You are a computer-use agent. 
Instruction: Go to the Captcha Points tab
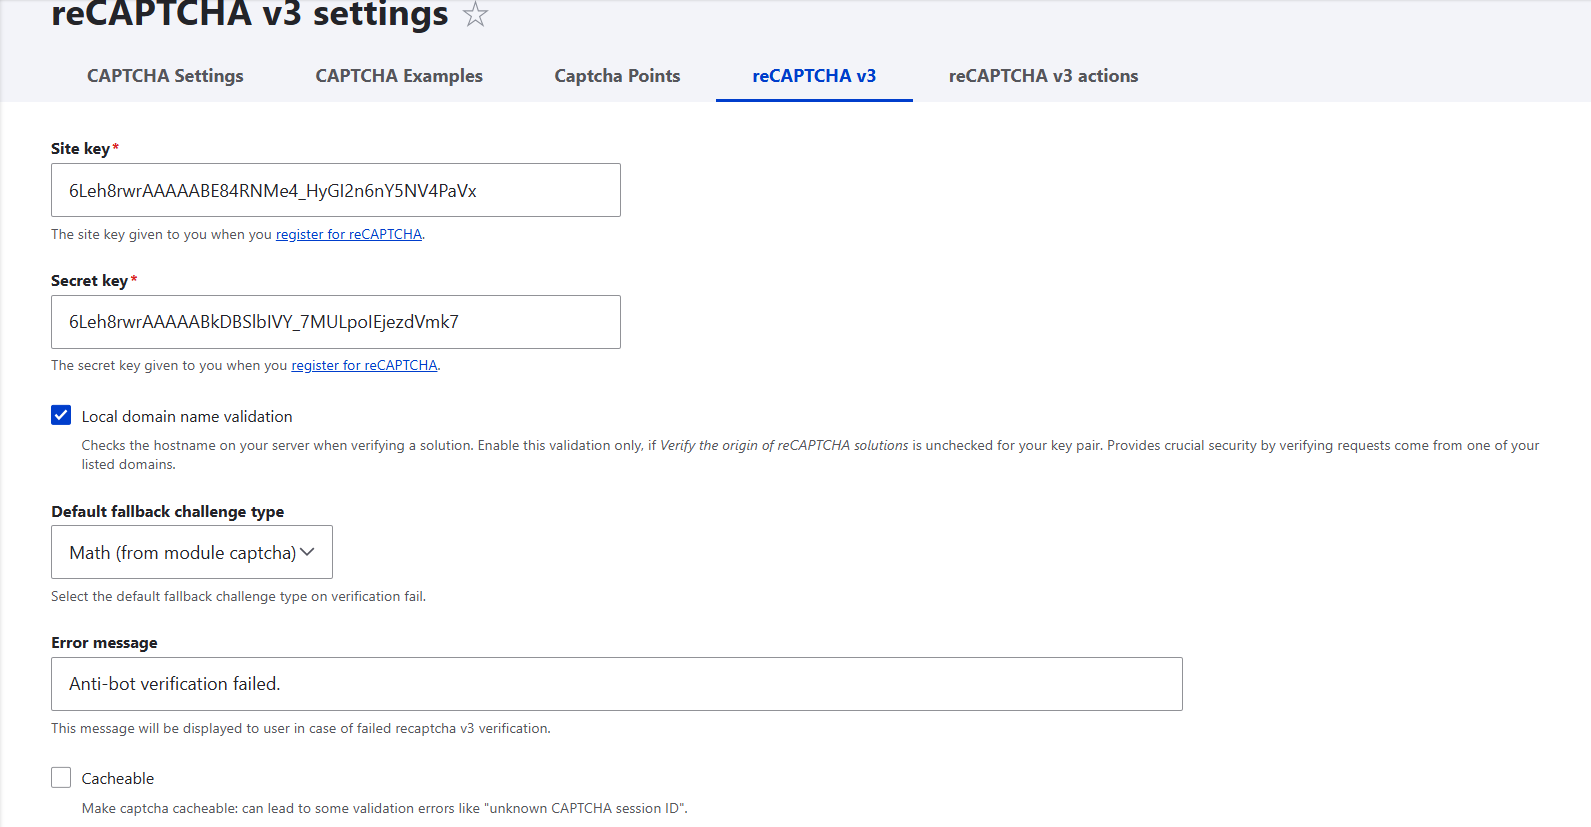(617, 76)
